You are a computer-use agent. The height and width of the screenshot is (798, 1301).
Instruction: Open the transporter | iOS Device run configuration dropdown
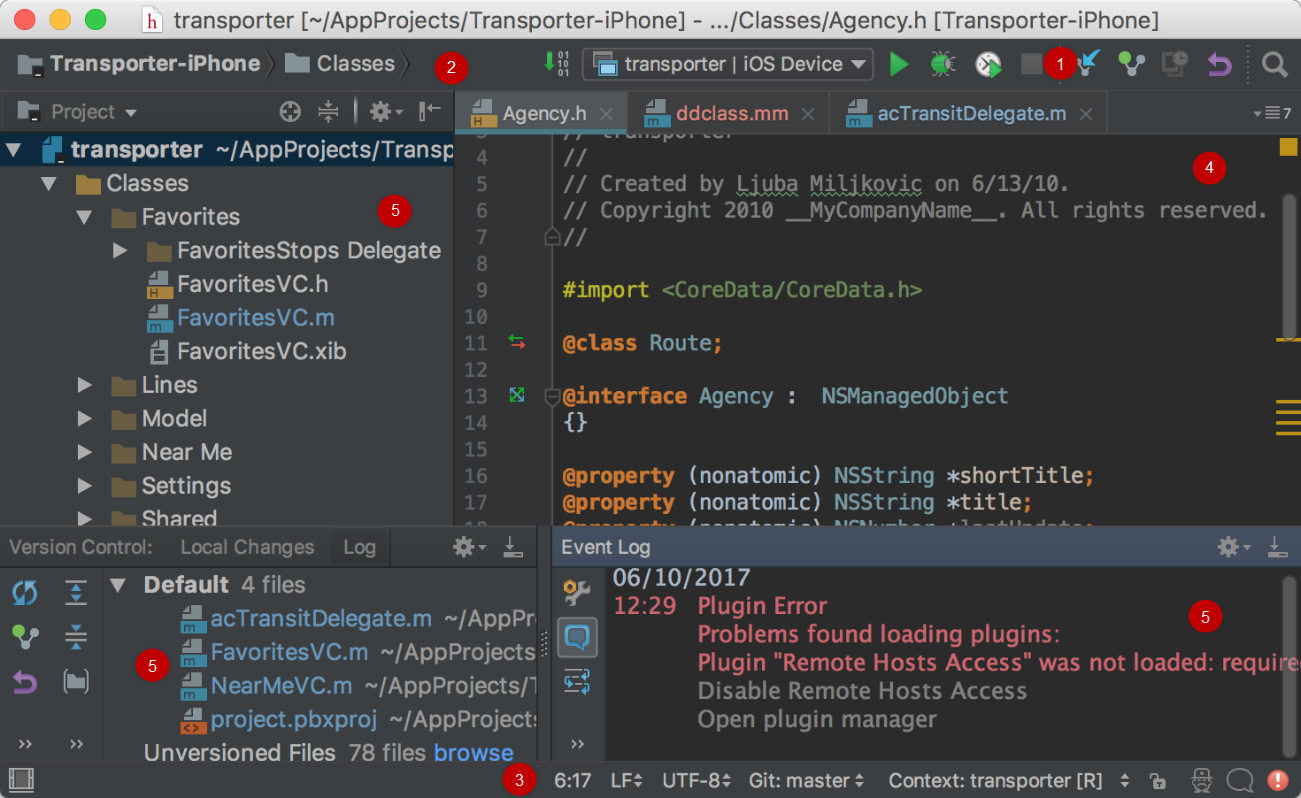728,65
